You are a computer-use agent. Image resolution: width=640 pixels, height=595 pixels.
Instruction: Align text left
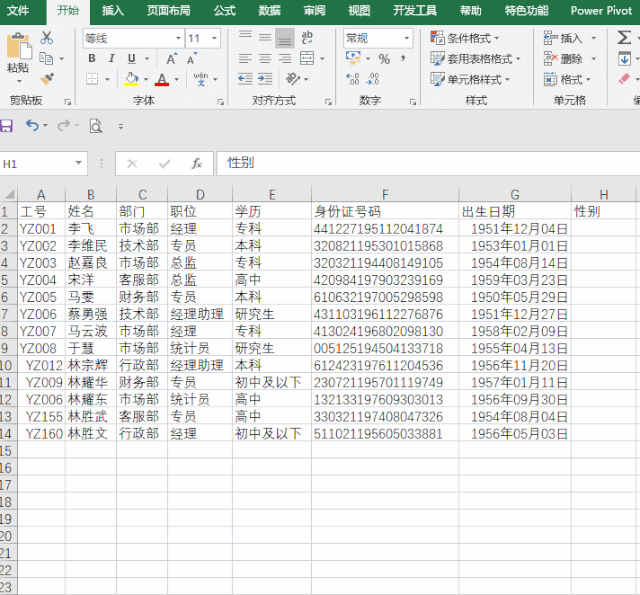coord(245,59)
